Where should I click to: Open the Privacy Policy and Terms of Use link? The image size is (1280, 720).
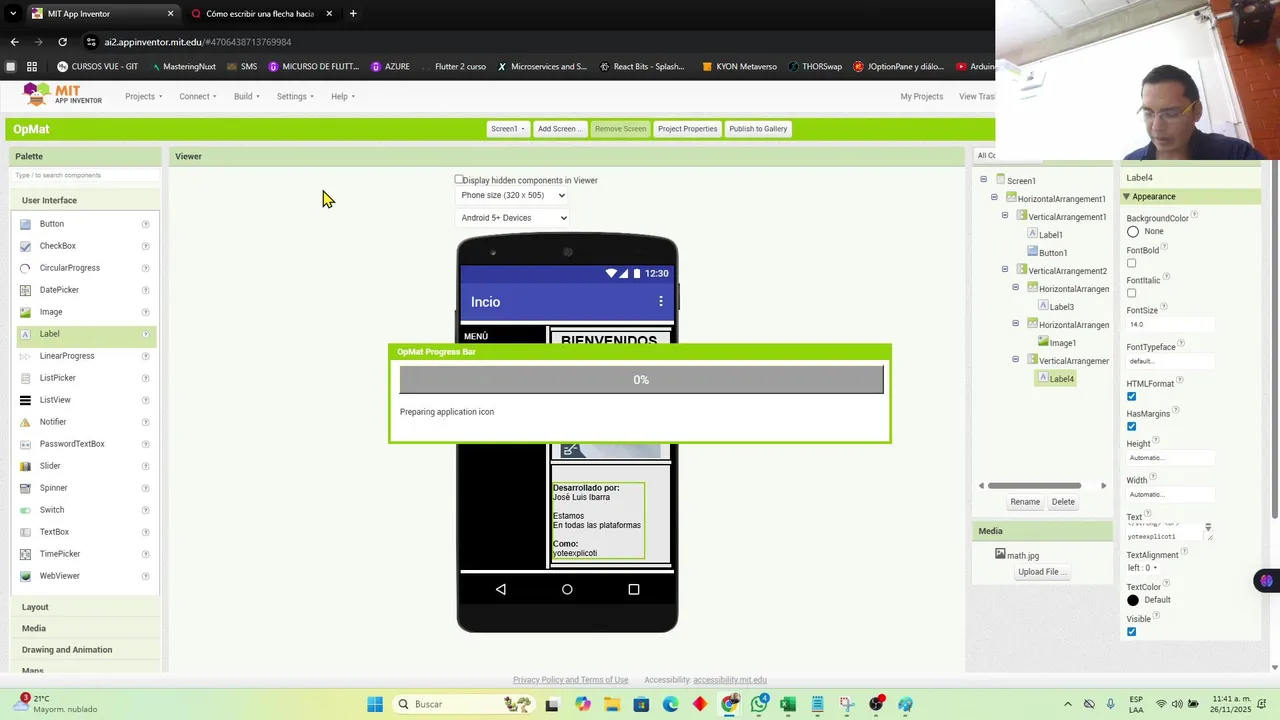point(570,680)
